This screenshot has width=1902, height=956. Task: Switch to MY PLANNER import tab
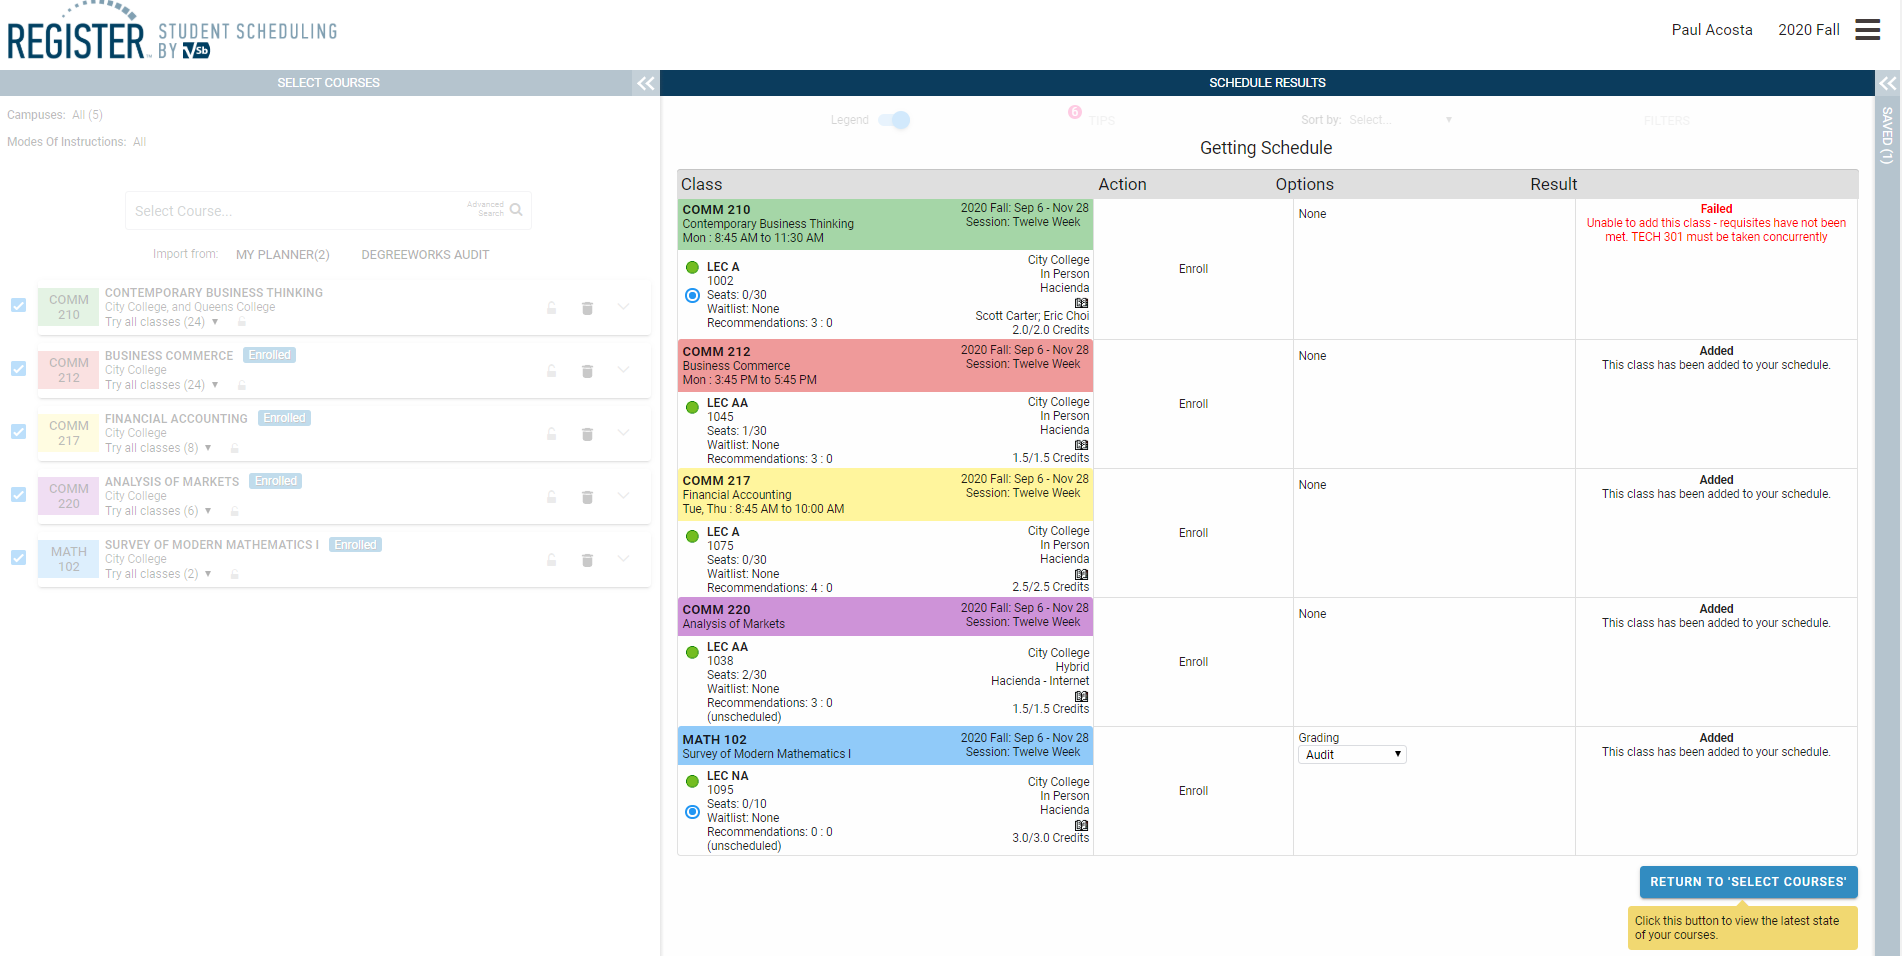pos(283,254)
